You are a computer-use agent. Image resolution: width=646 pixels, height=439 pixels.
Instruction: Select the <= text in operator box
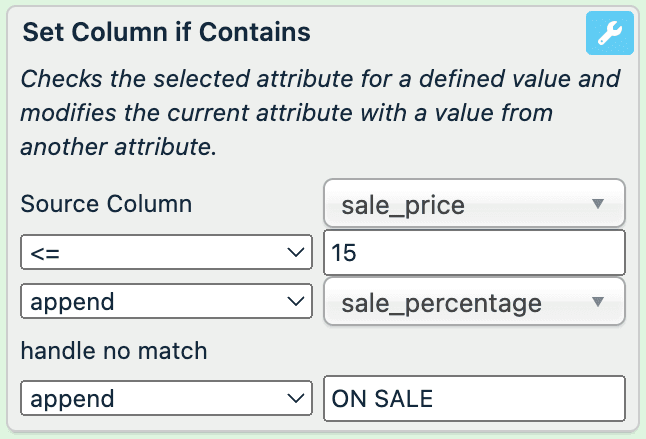(45, 253)
